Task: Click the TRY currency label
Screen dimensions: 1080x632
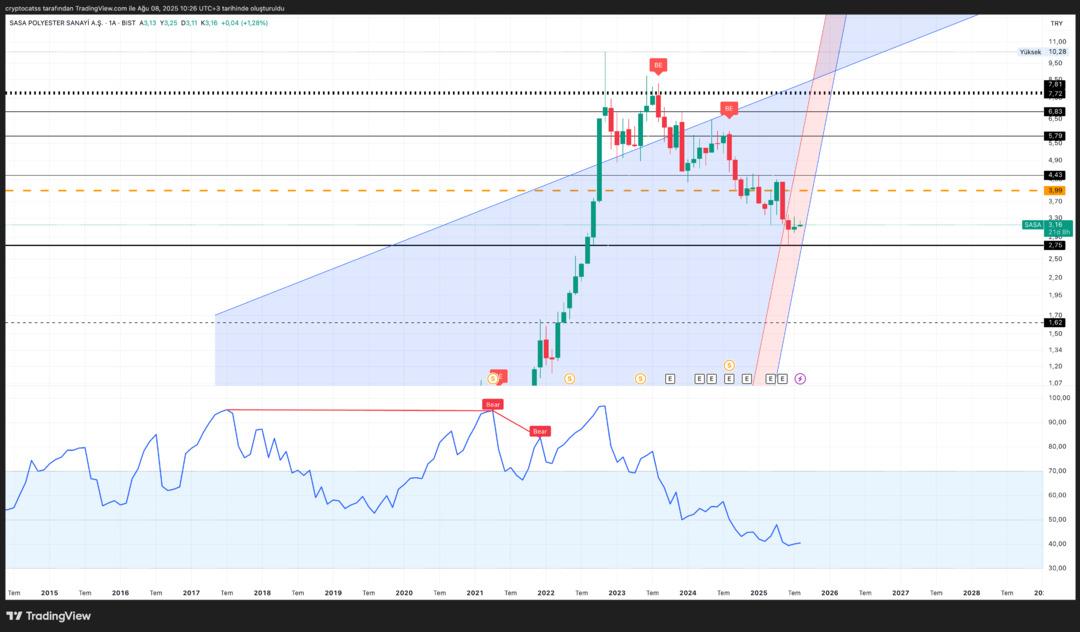Action: click(1057, 23)
